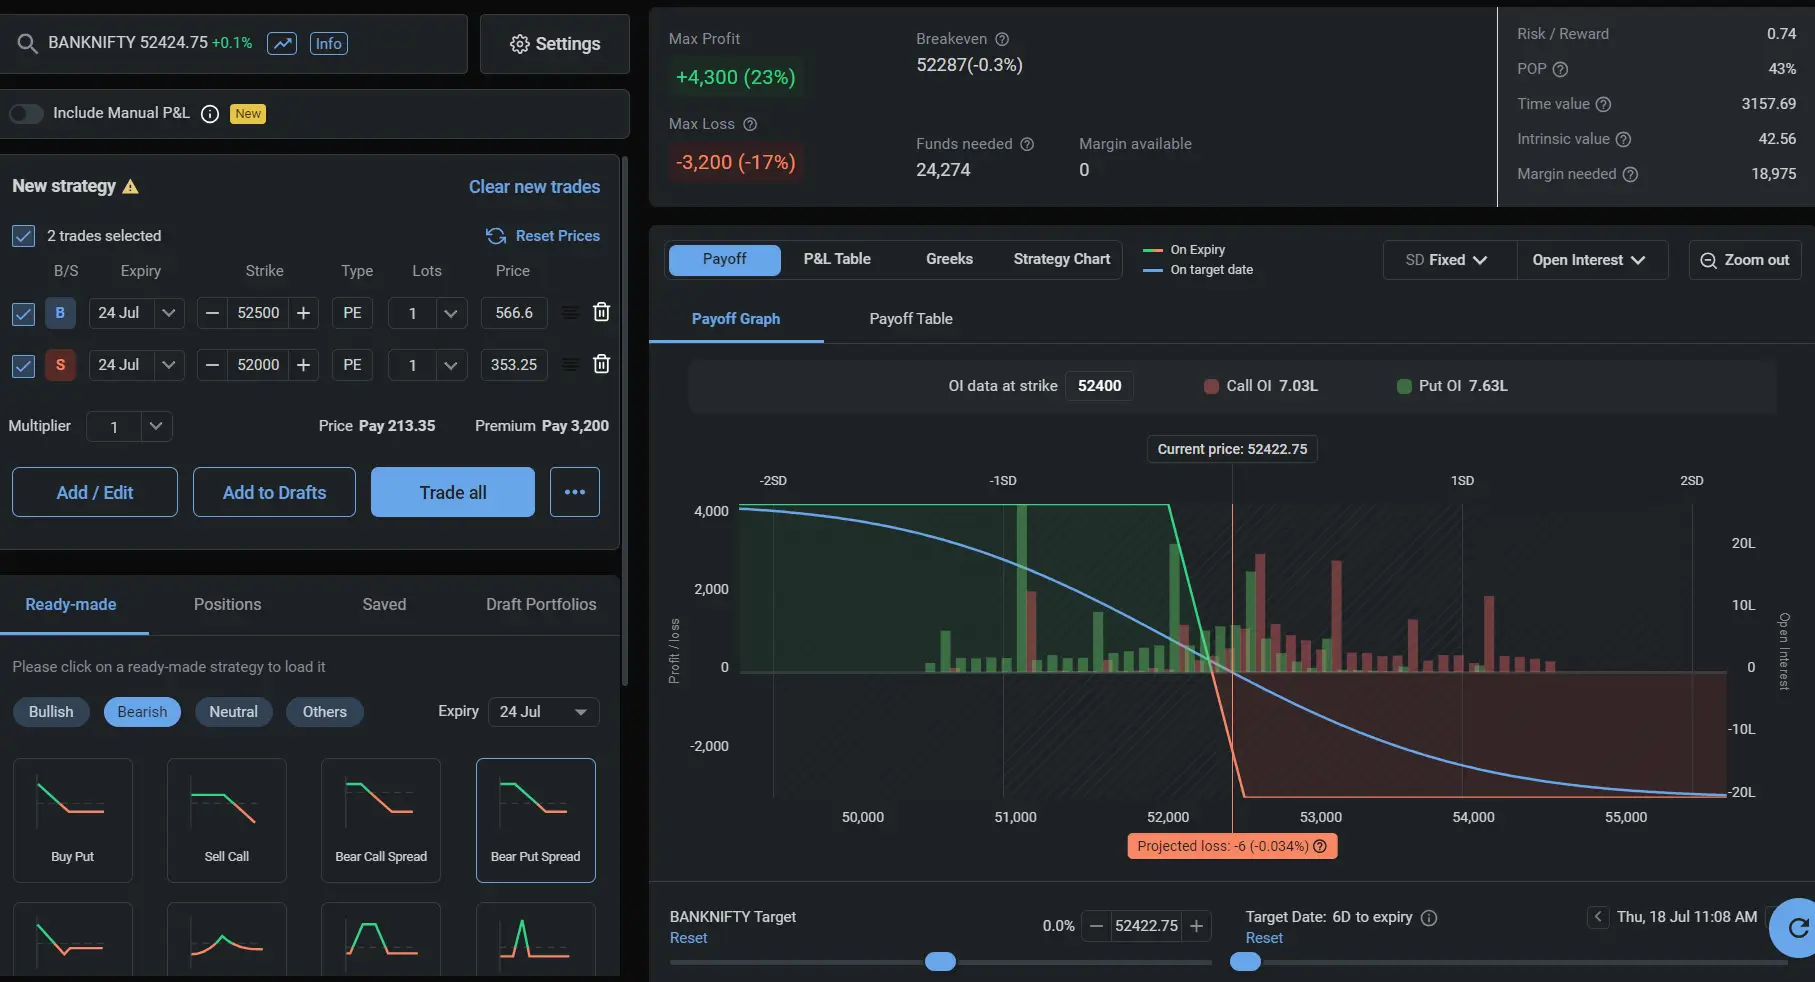
Task: Delete the 52000 PE trade with trash icon
Action: pos(601,364)
